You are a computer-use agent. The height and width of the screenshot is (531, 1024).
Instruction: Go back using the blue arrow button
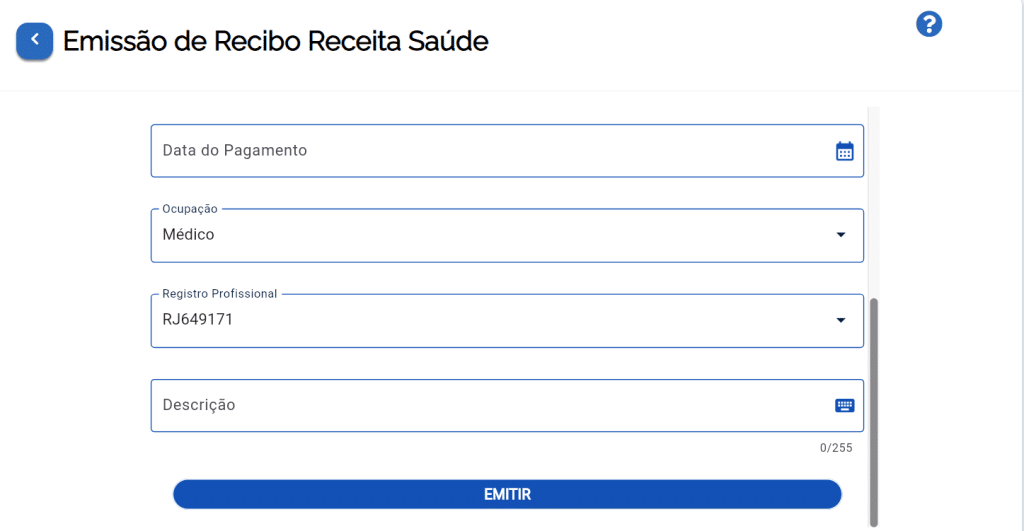(35, 41)
